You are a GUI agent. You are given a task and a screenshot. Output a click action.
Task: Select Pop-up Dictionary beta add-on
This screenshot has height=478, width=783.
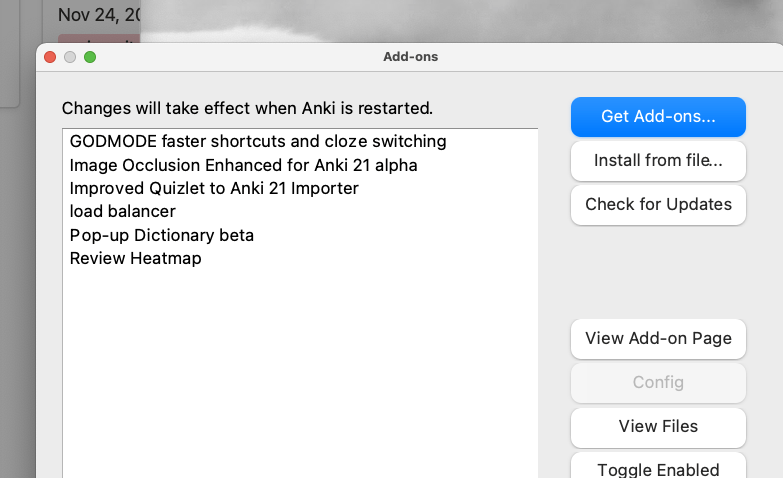162,235
